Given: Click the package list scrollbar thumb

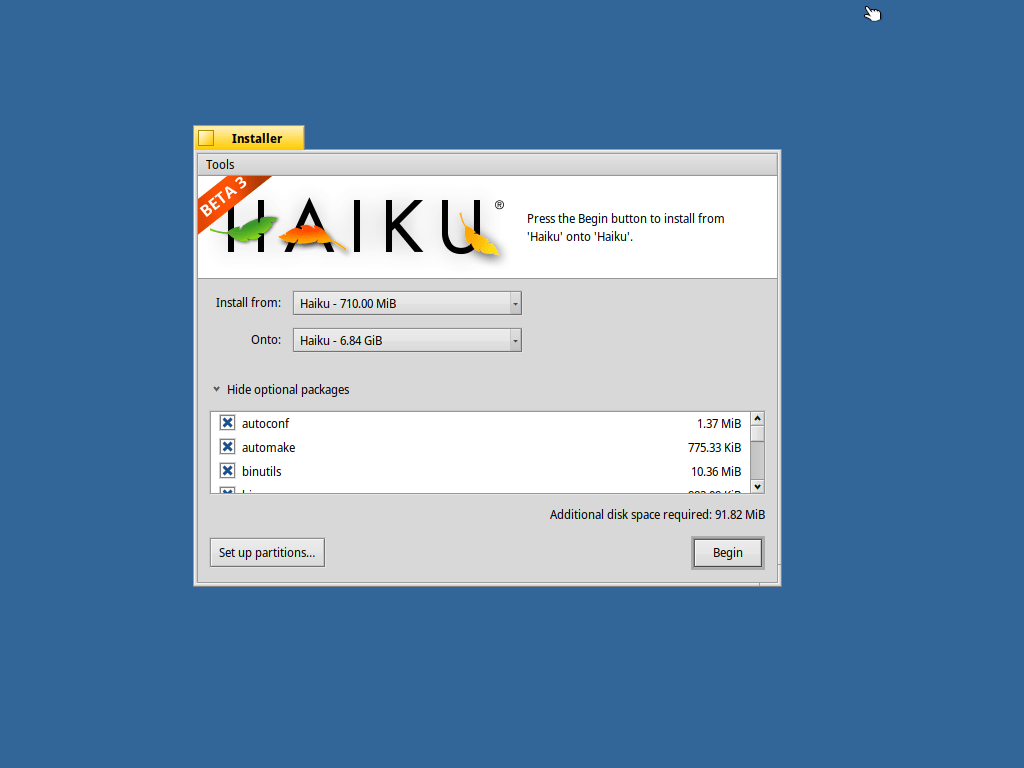Looking at the screenshot, I should pyautogui.click(x=758, y=434).
